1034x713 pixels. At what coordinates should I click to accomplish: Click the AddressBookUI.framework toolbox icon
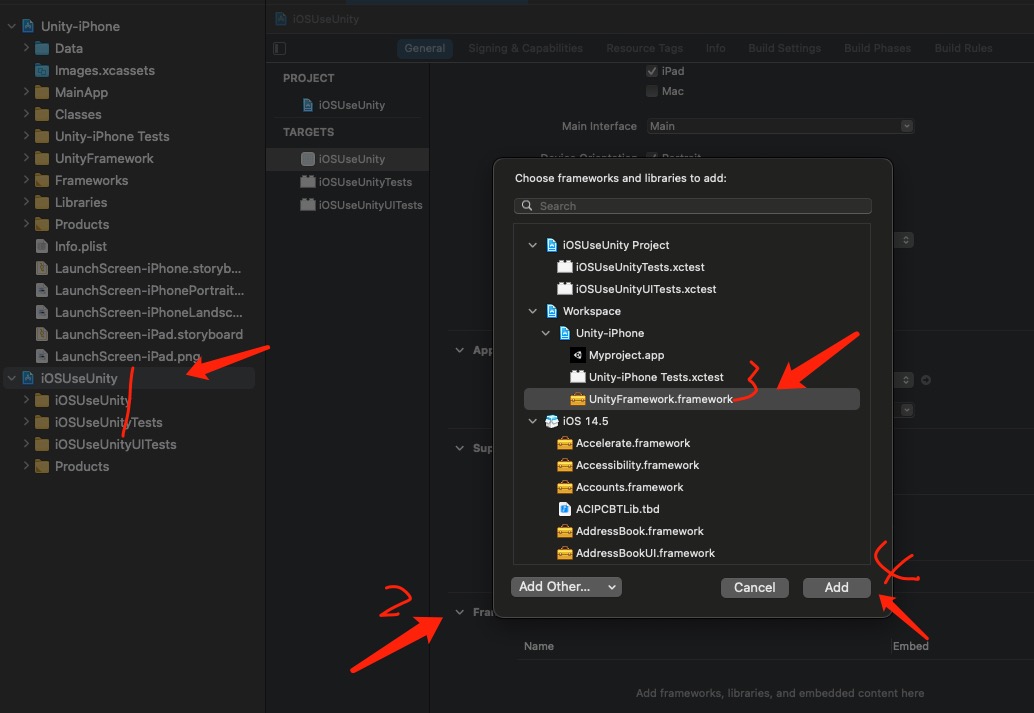click(x=564, y=553)
